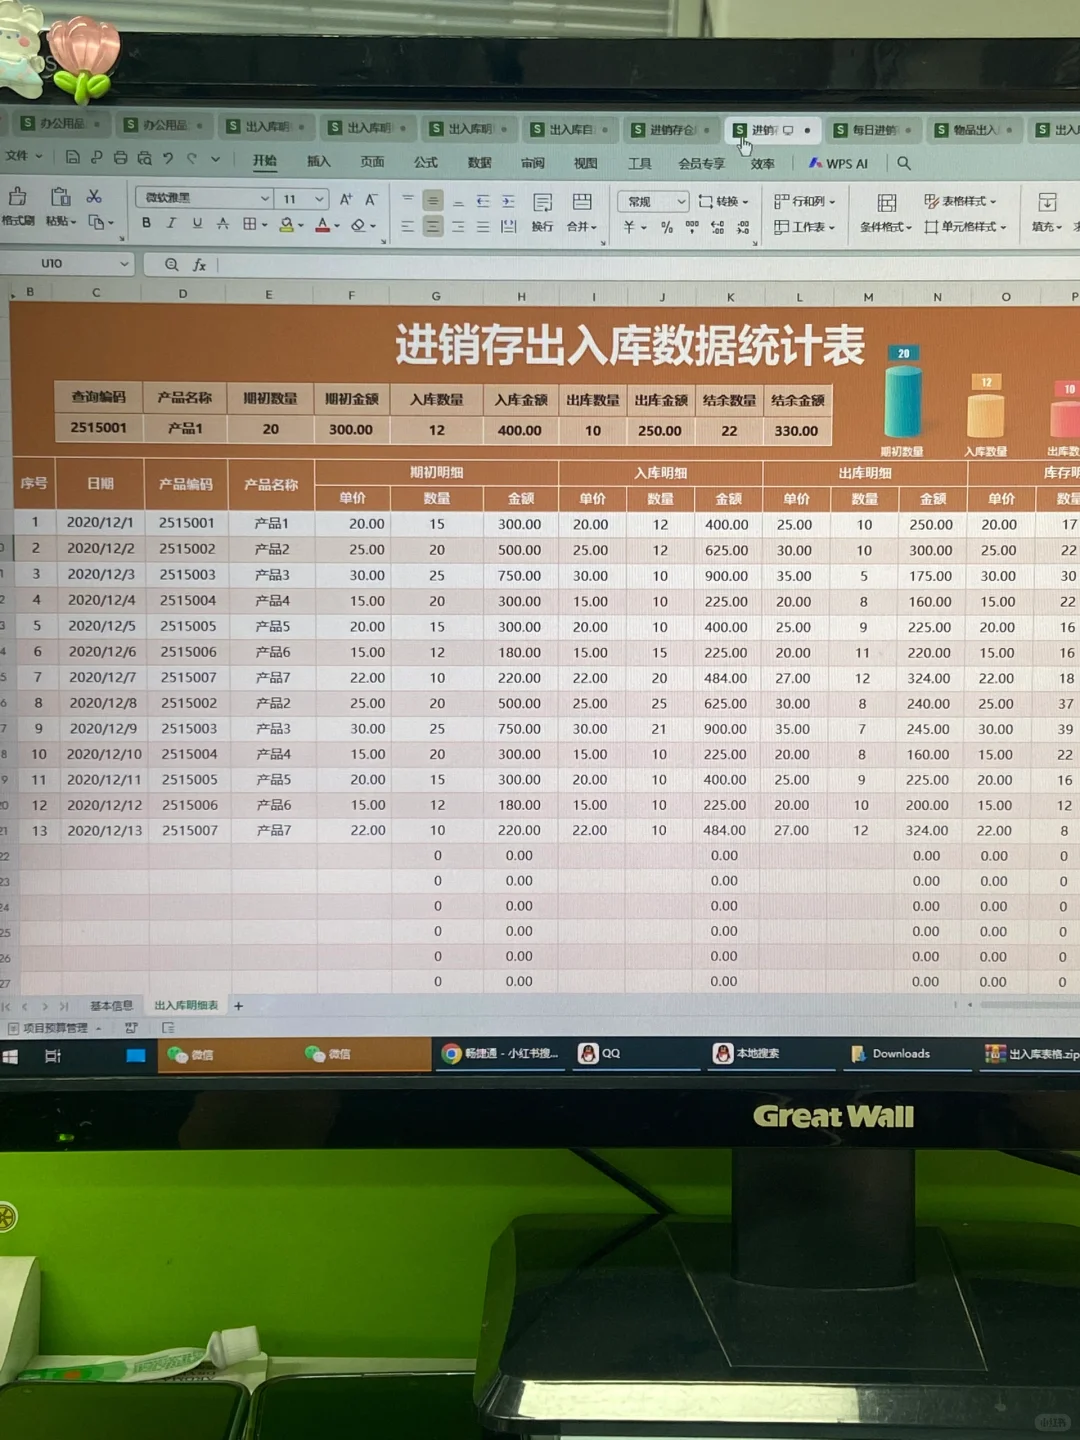The image size is (1080, 1440).
Task: Switch to the 公式 ribbon tab
Action: coord(426,162)
